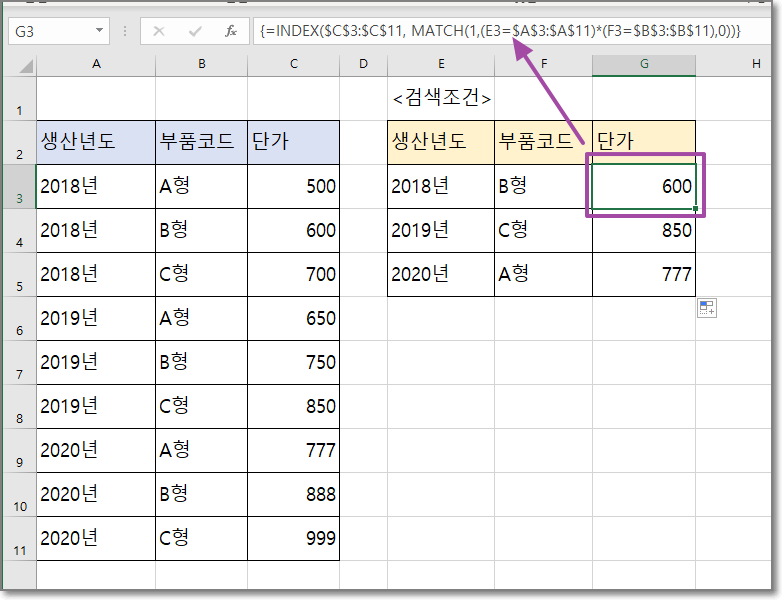
Task: Select row 11 header
Action: 20,538
